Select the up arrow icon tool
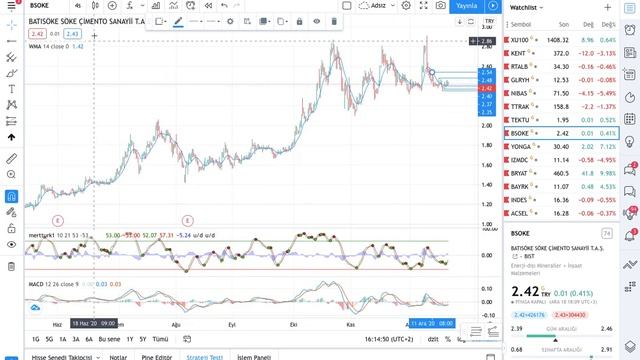Viewport: 640px width, 360px height. [x=11, y=137]
